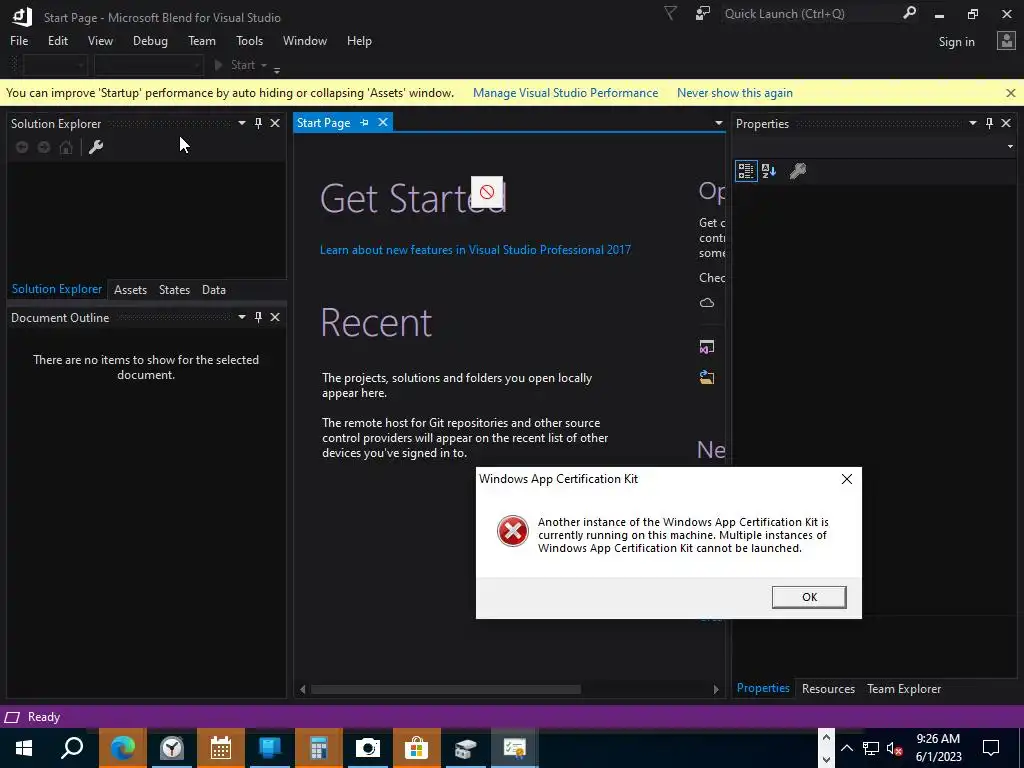Switch to the Data tab

(x=214, y=289)
